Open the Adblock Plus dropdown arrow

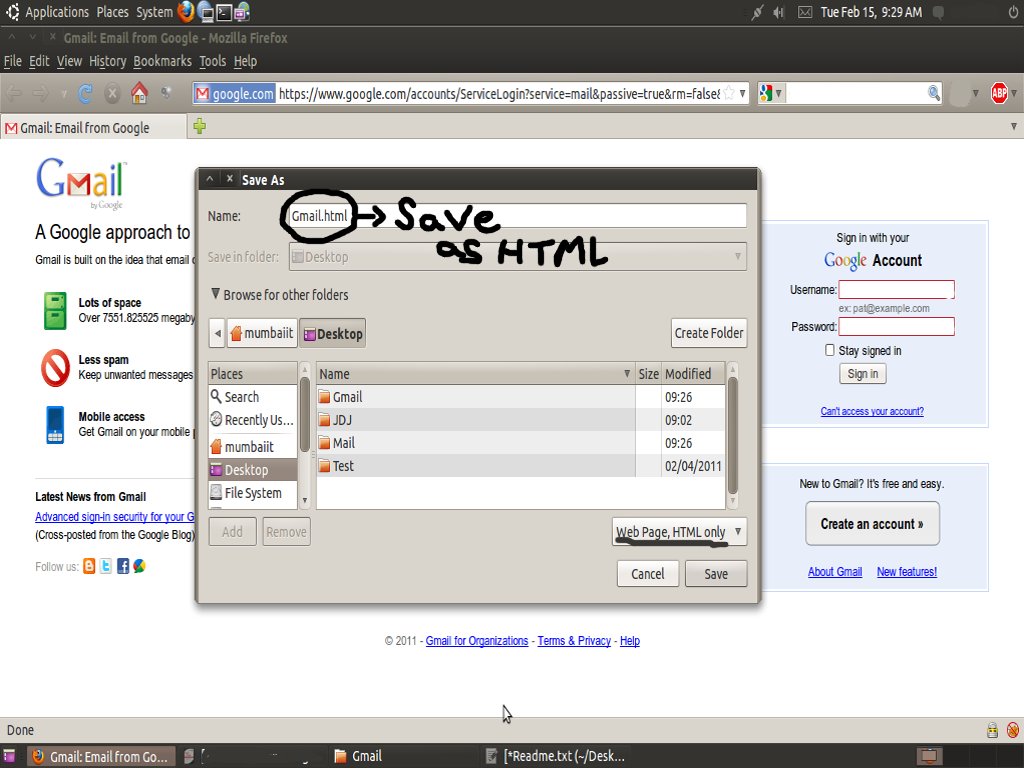click(x=1014, y=93)
